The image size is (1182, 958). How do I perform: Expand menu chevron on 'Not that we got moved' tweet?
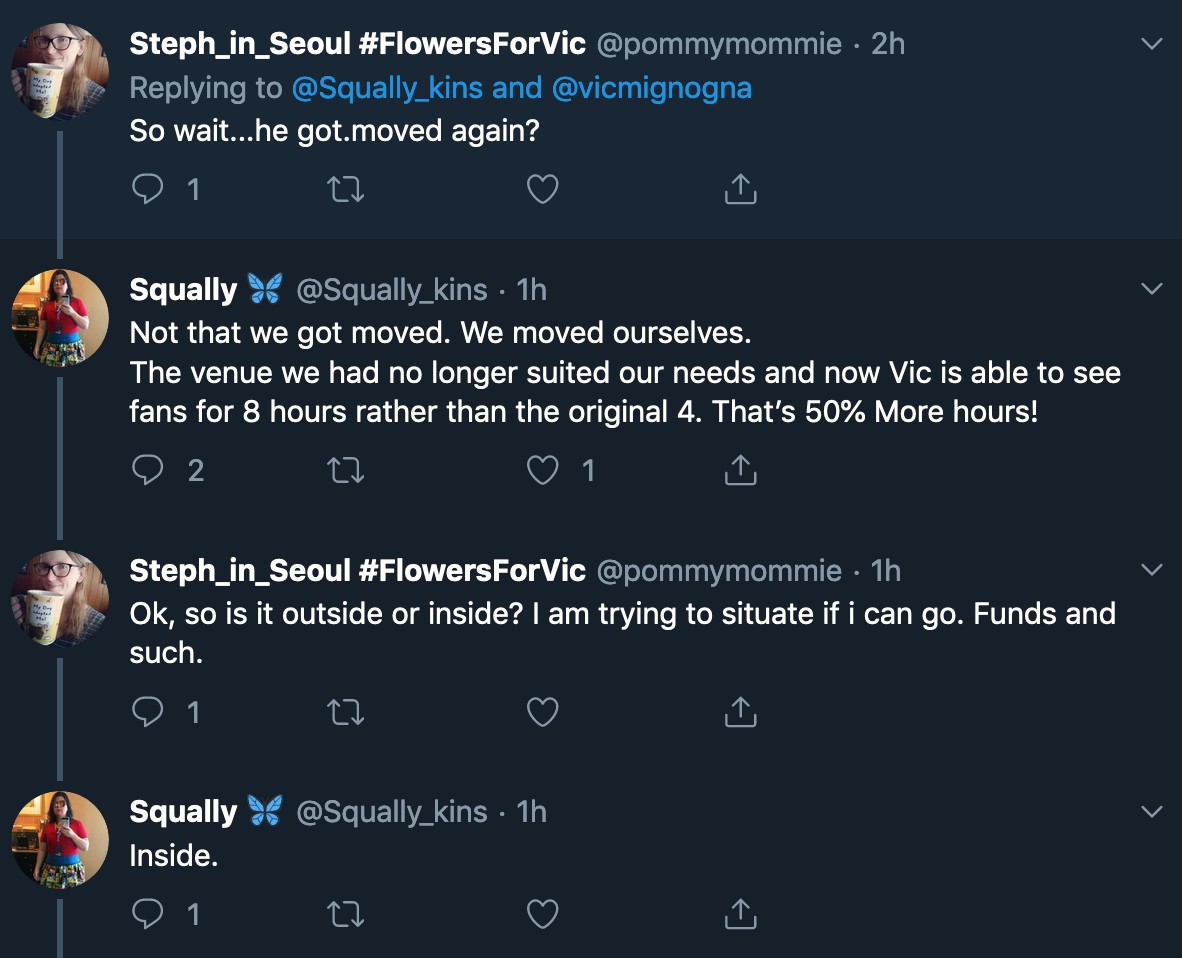tap(1152, 289)
